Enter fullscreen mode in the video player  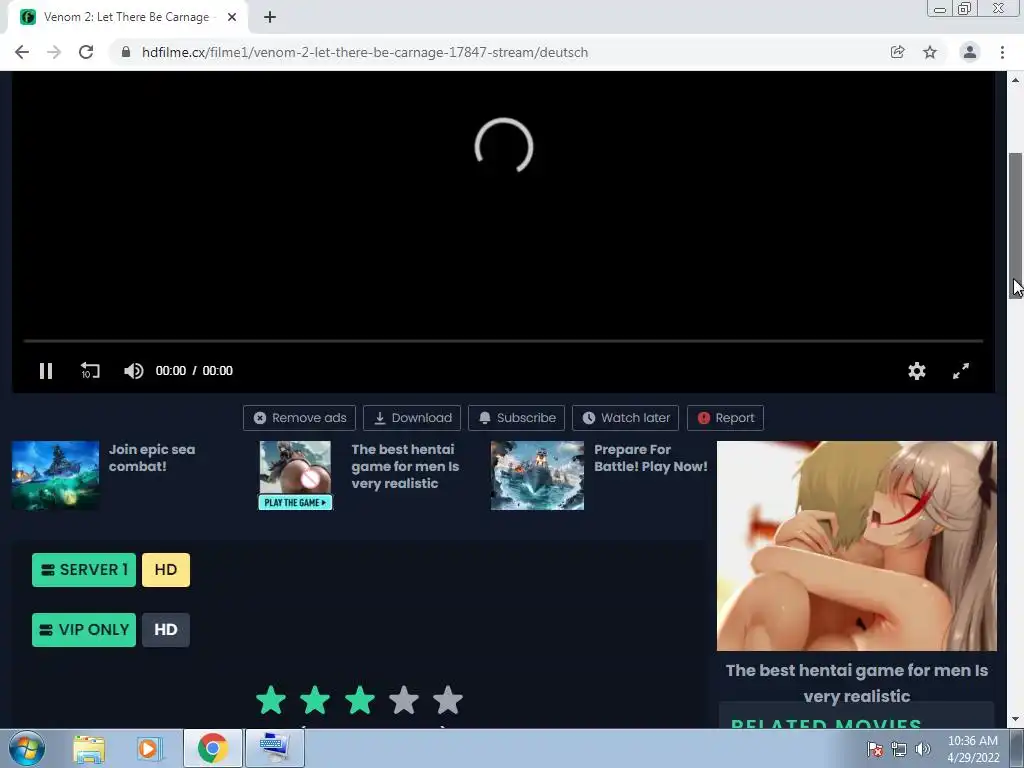(961, 371)
